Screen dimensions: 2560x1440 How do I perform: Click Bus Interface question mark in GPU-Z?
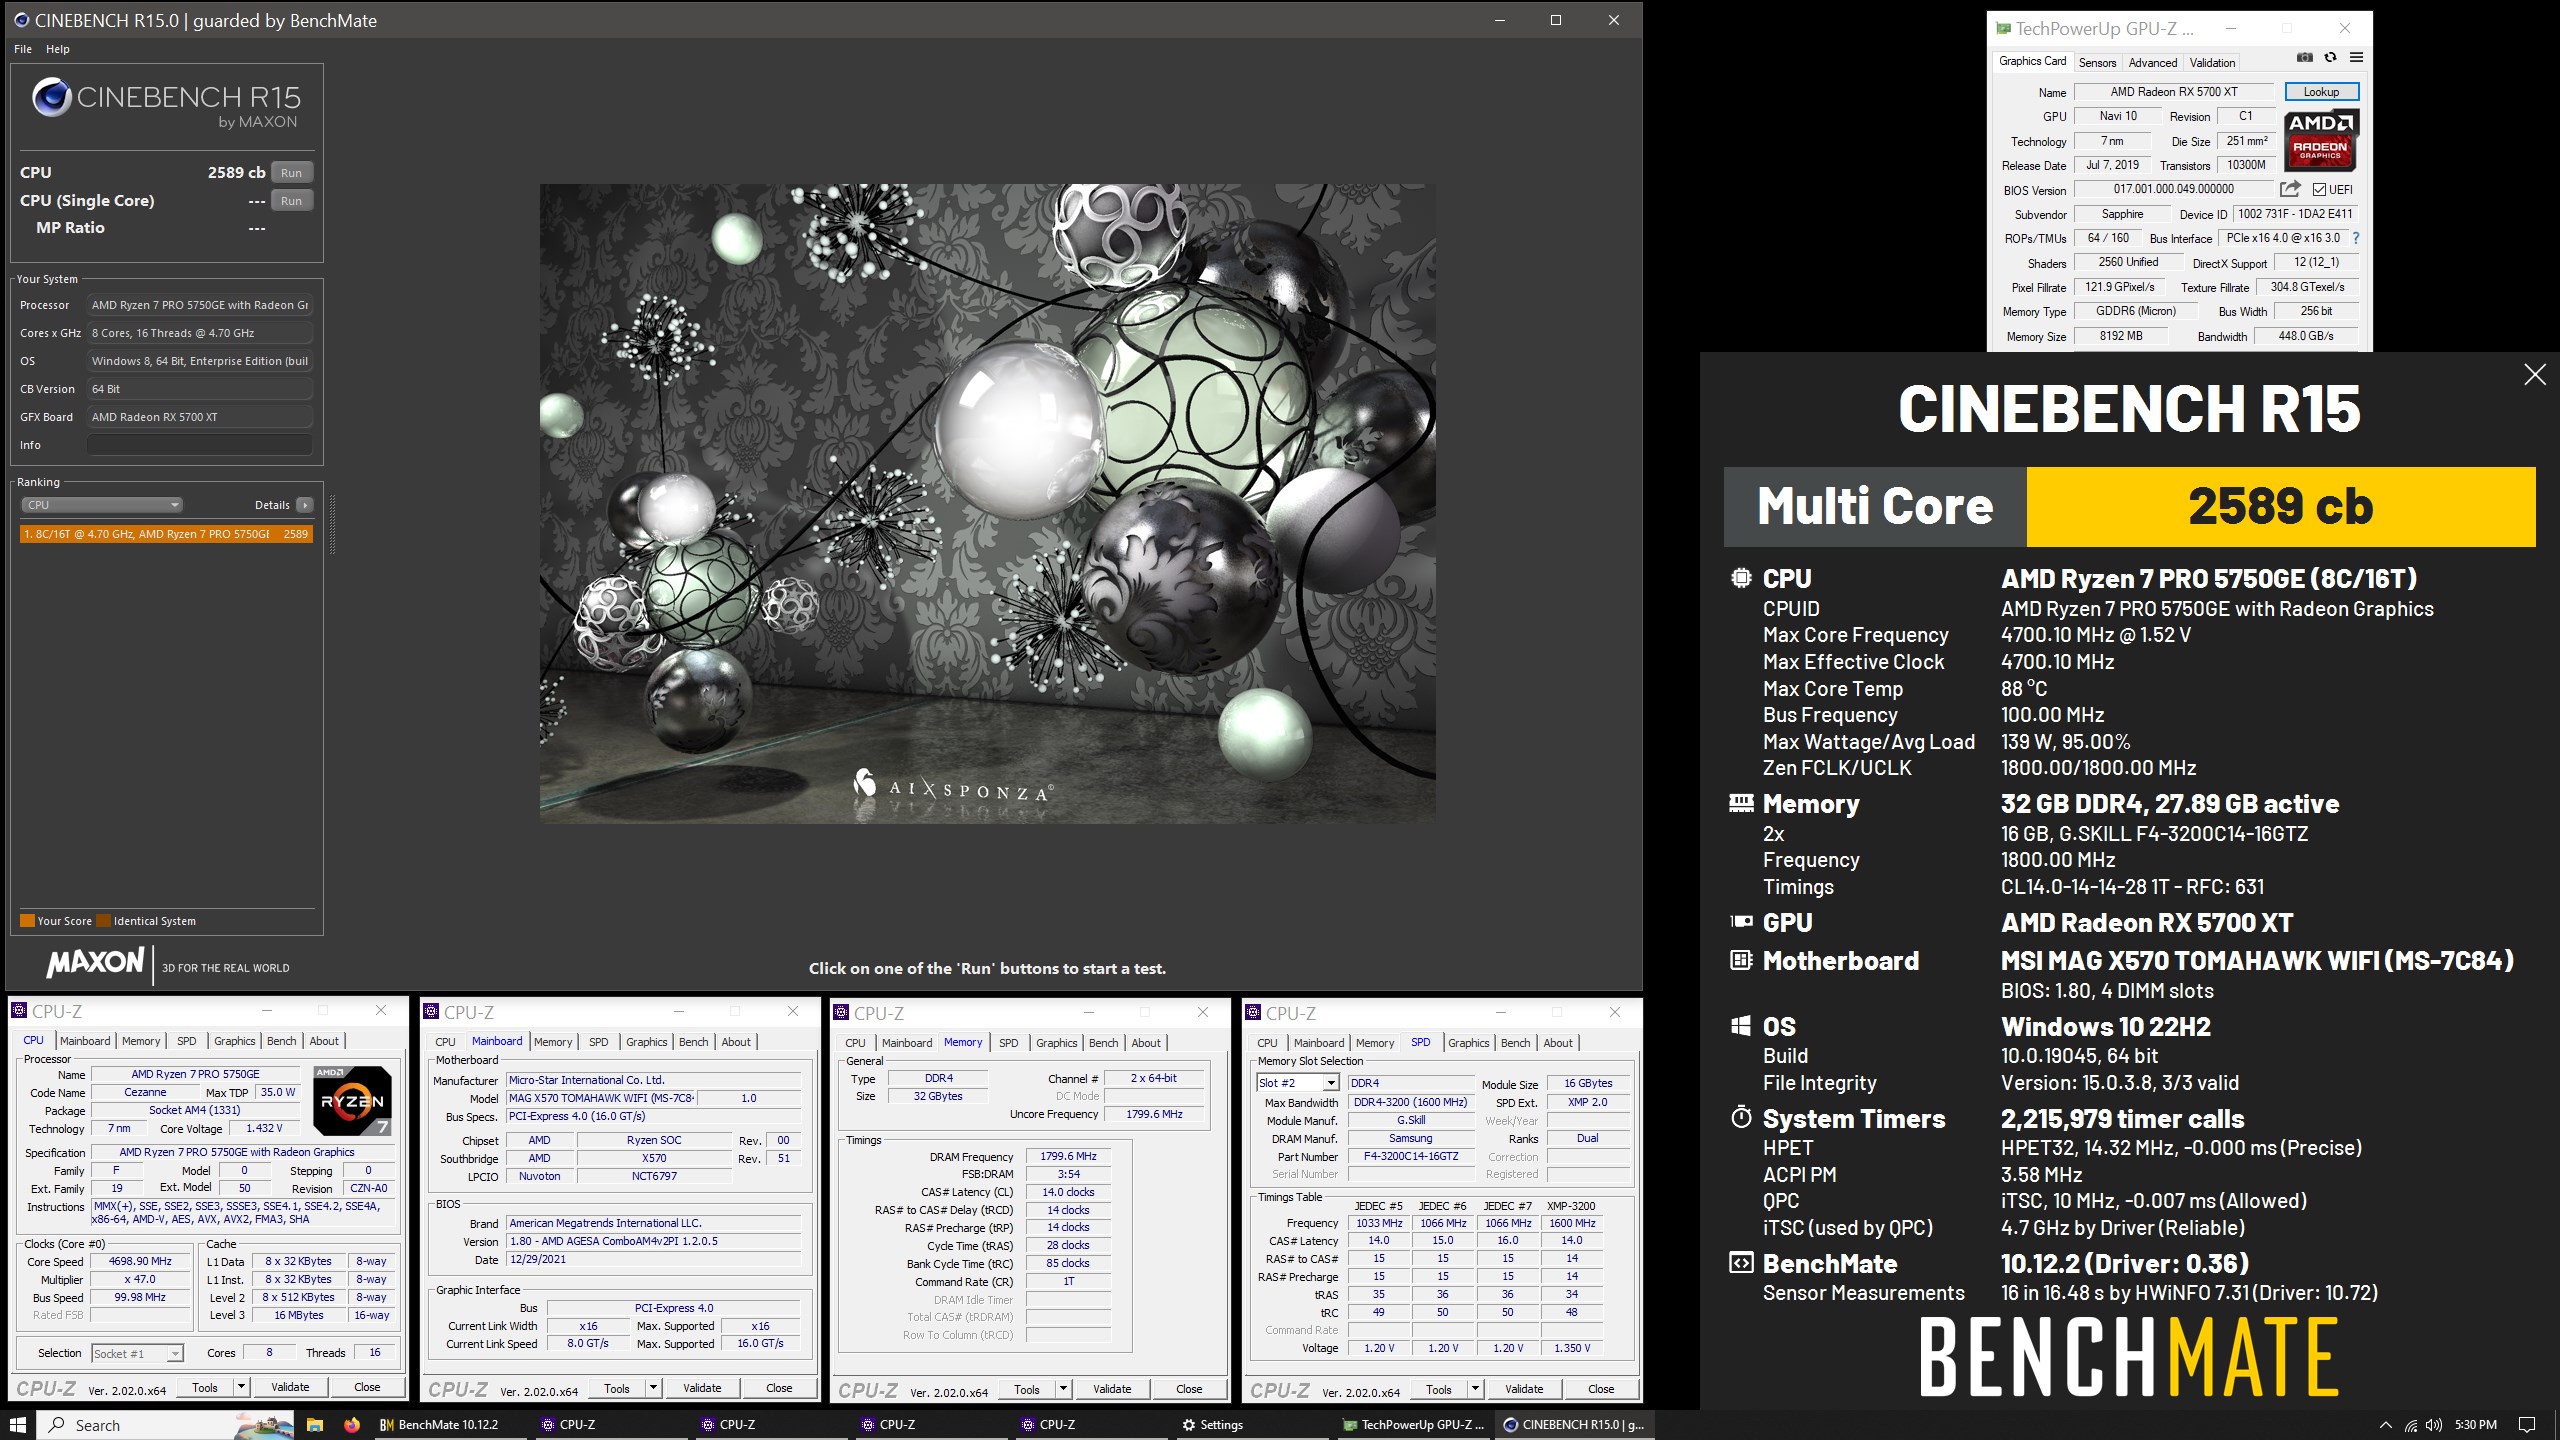[x=2356, y=238]
